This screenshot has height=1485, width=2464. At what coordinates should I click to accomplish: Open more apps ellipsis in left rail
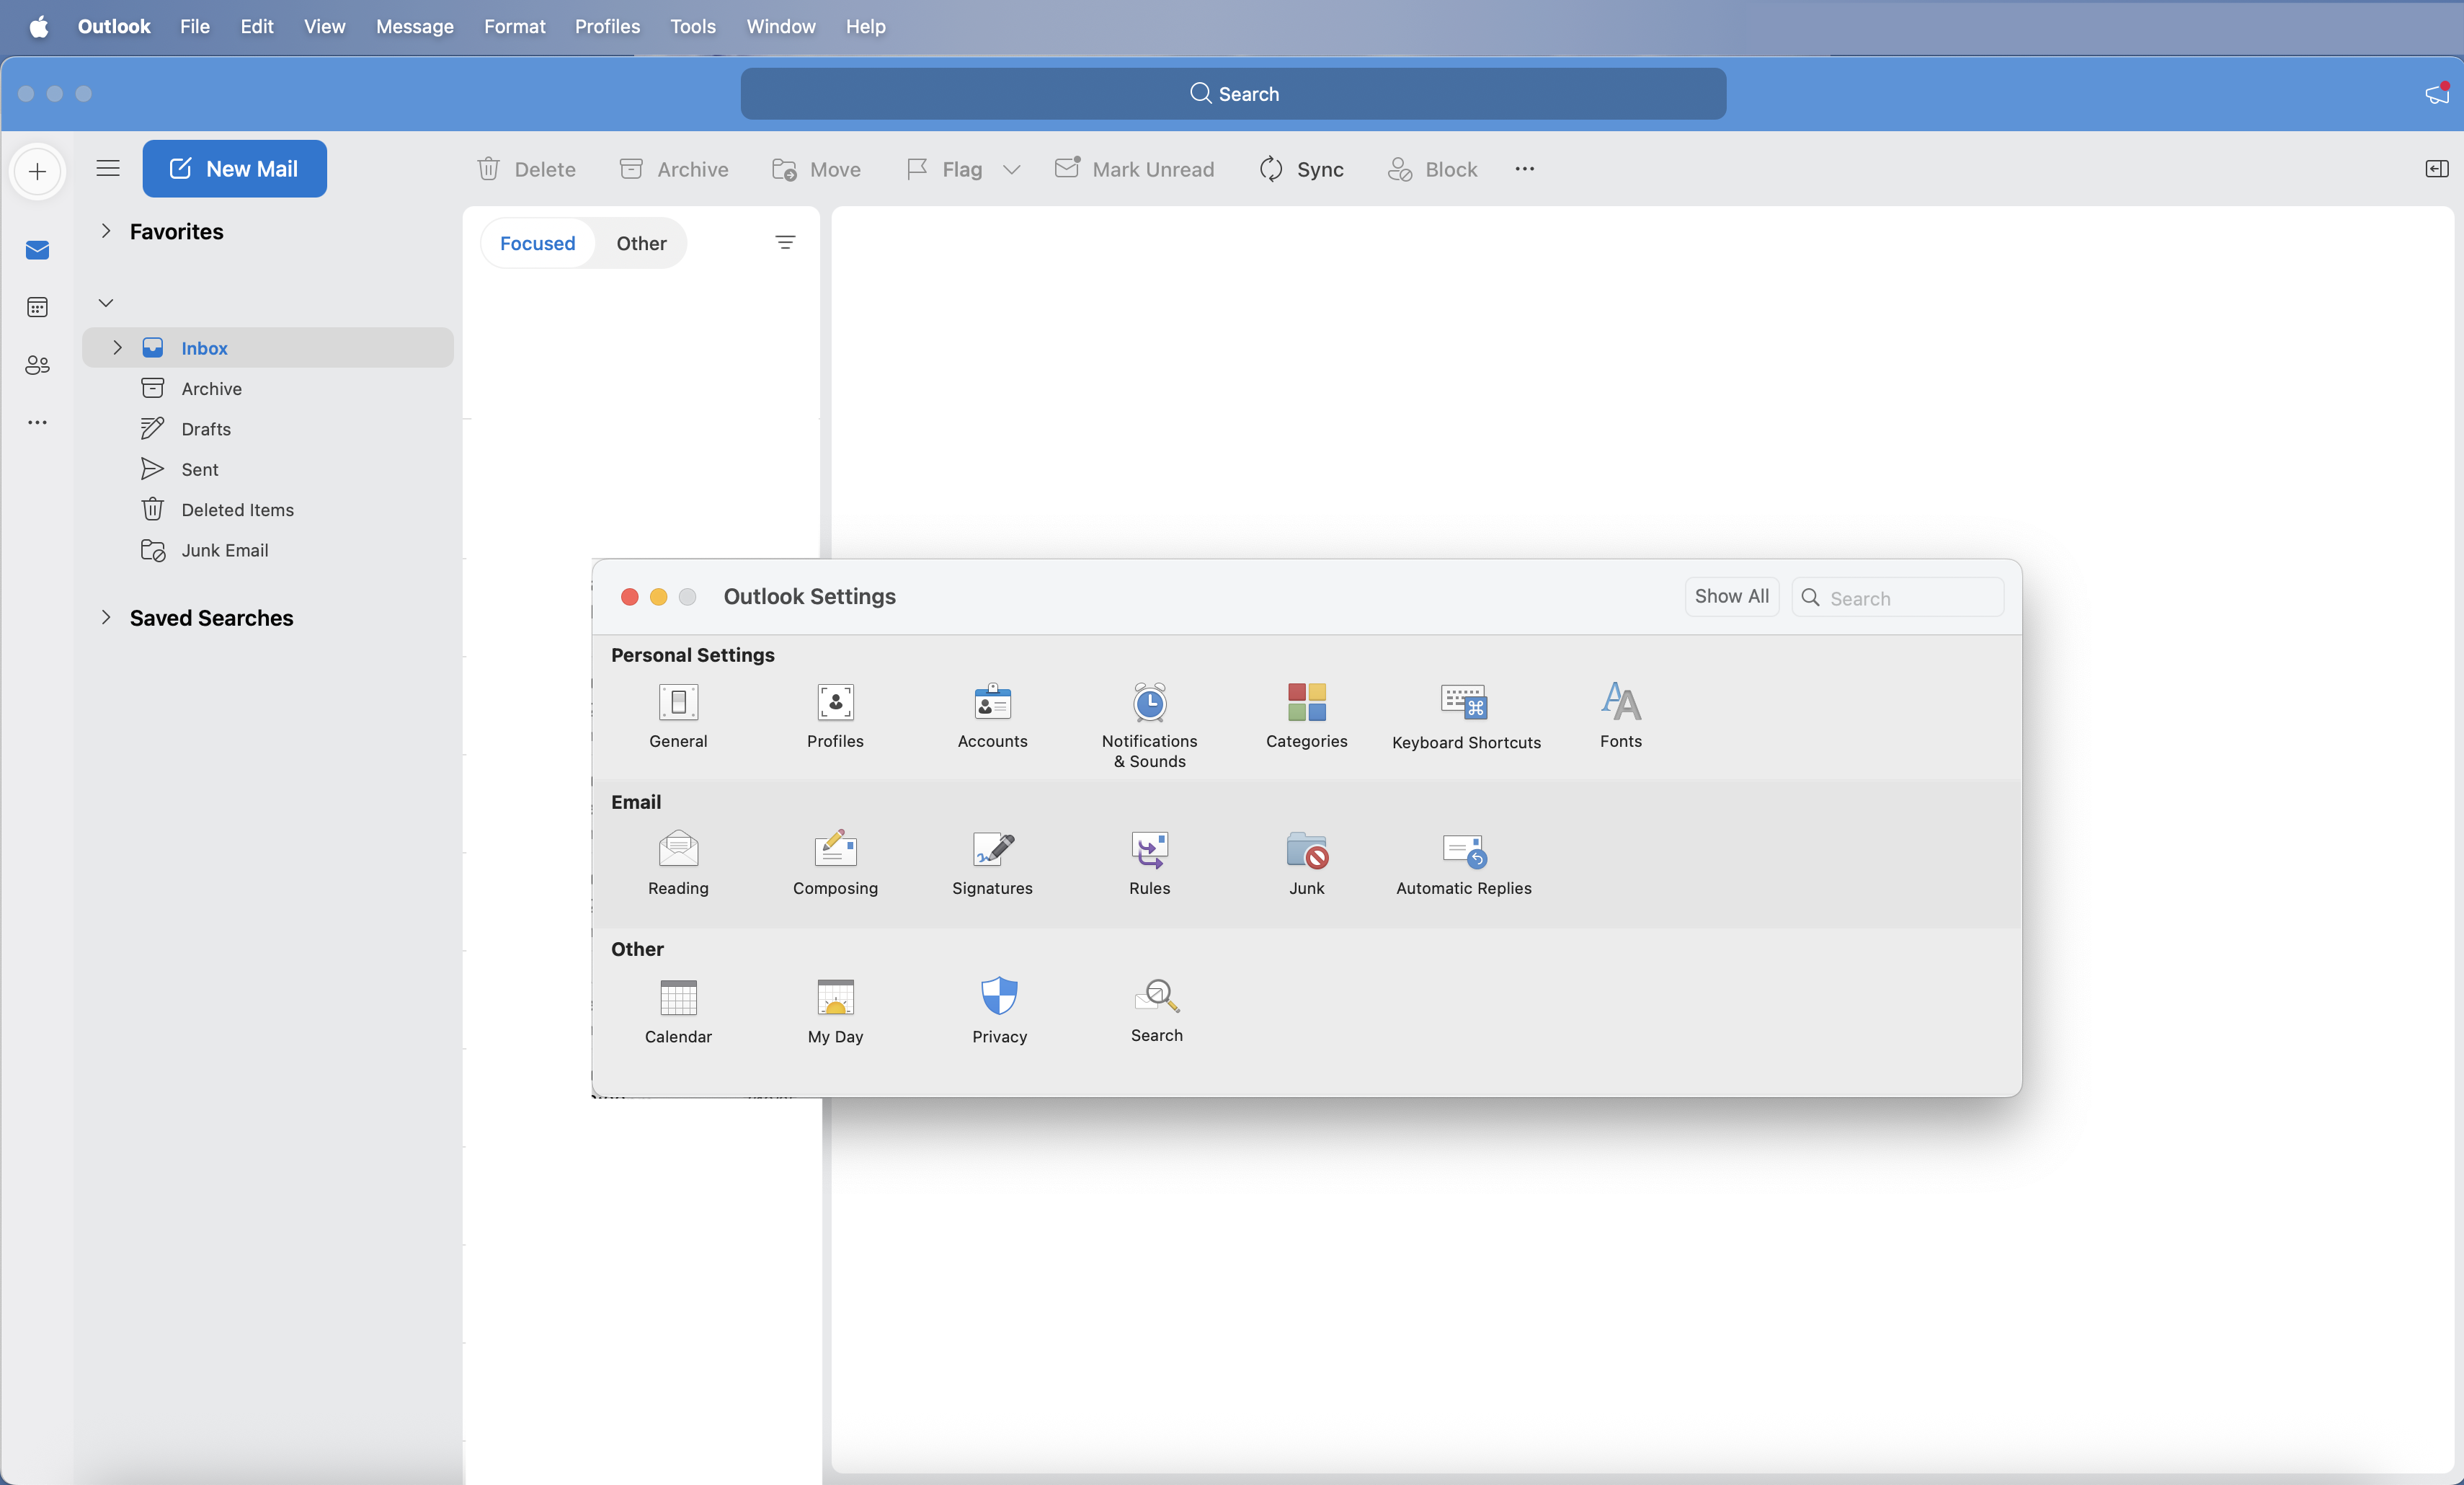(37, 422)
